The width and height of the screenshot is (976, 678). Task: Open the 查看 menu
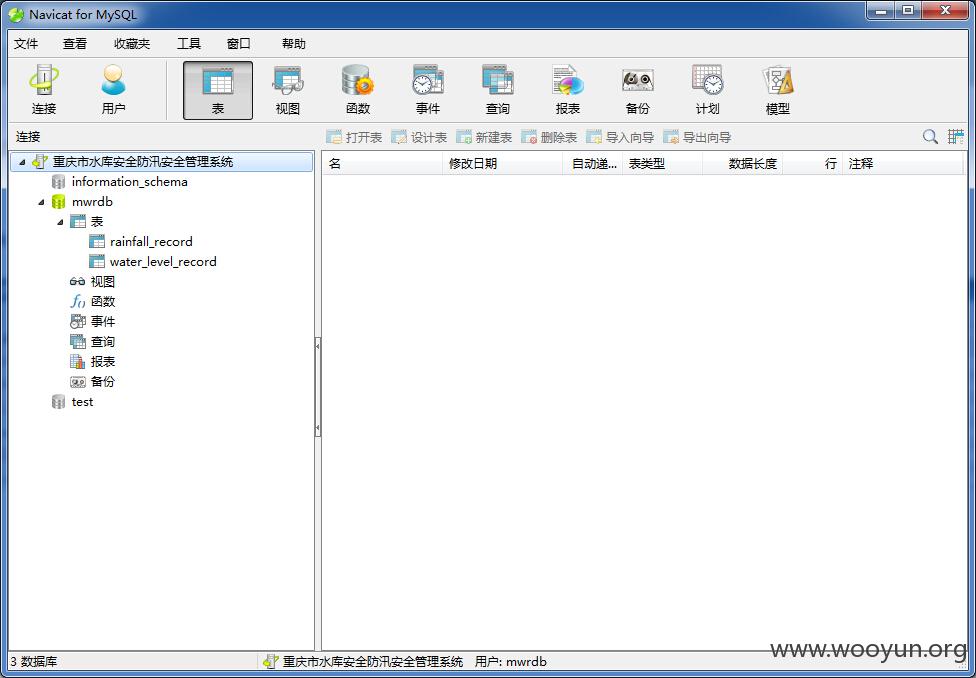click(x=75, y=44)
